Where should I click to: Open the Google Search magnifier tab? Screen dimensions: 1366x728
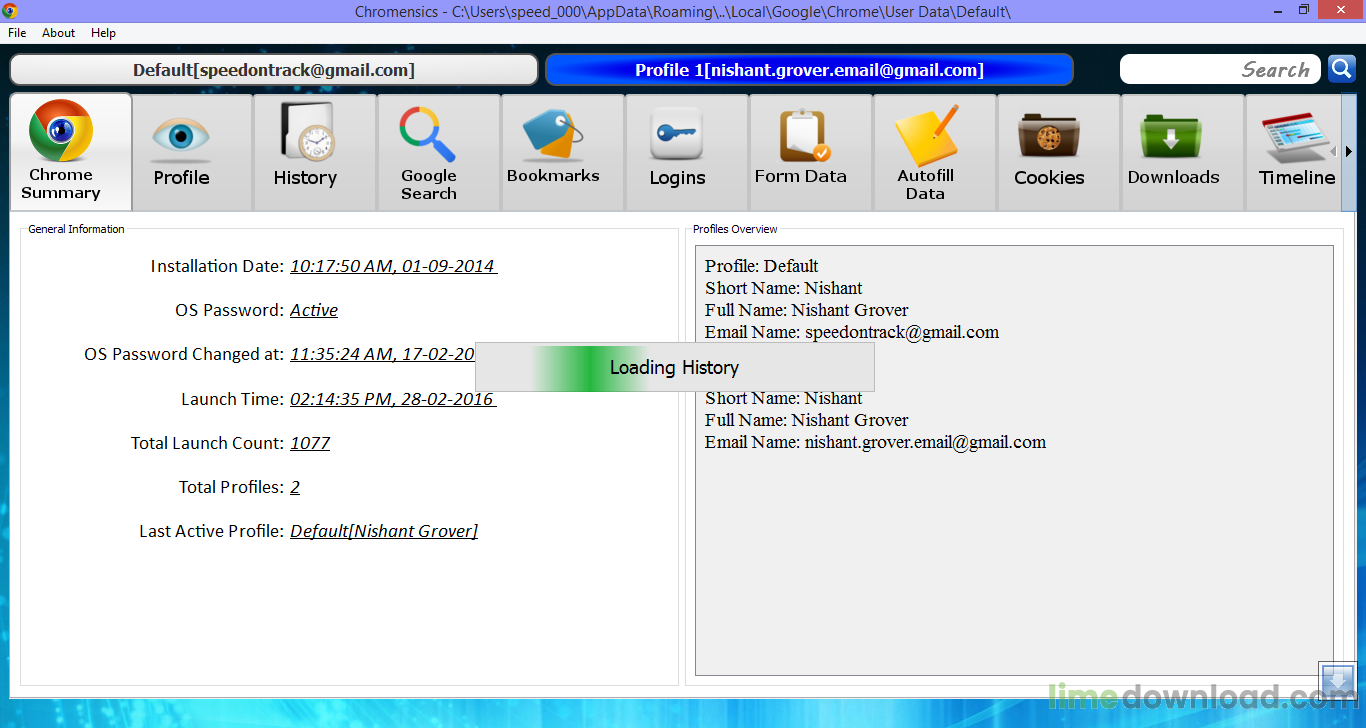pos(439,152)
